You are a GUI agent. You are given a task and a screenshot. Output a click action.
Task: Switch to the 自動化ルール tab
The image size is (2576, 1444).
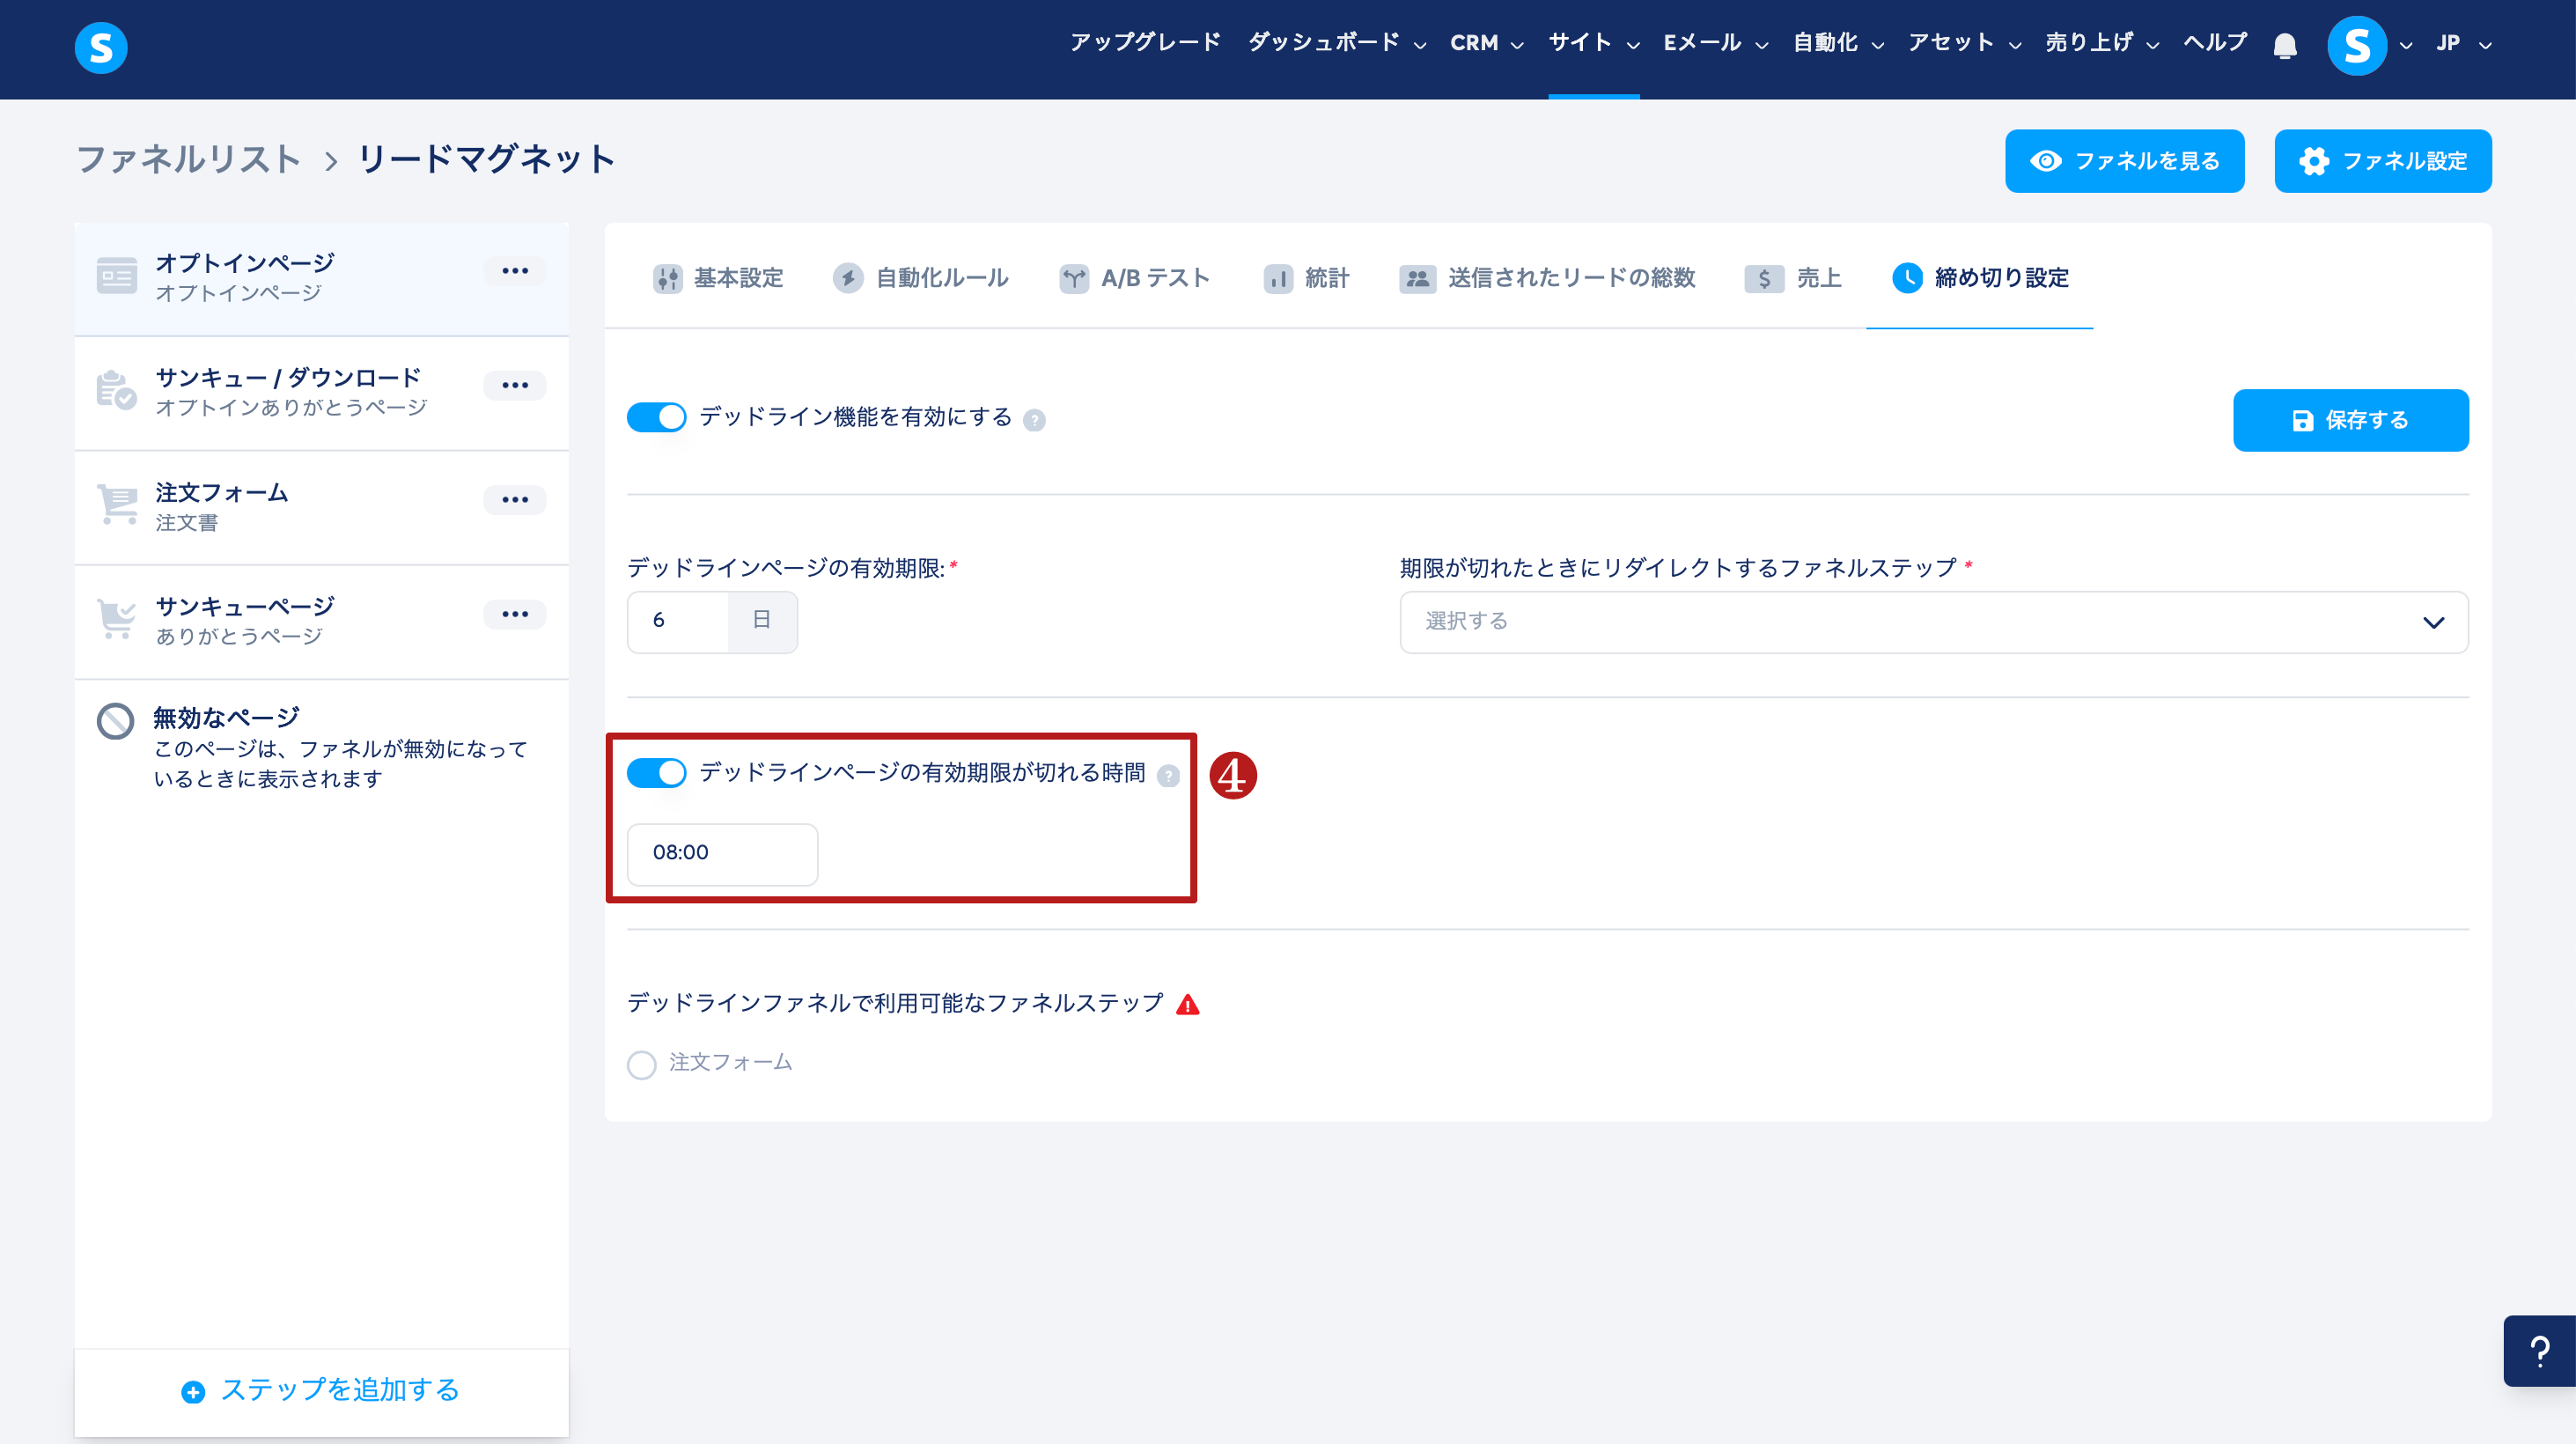tap(920, 278)
